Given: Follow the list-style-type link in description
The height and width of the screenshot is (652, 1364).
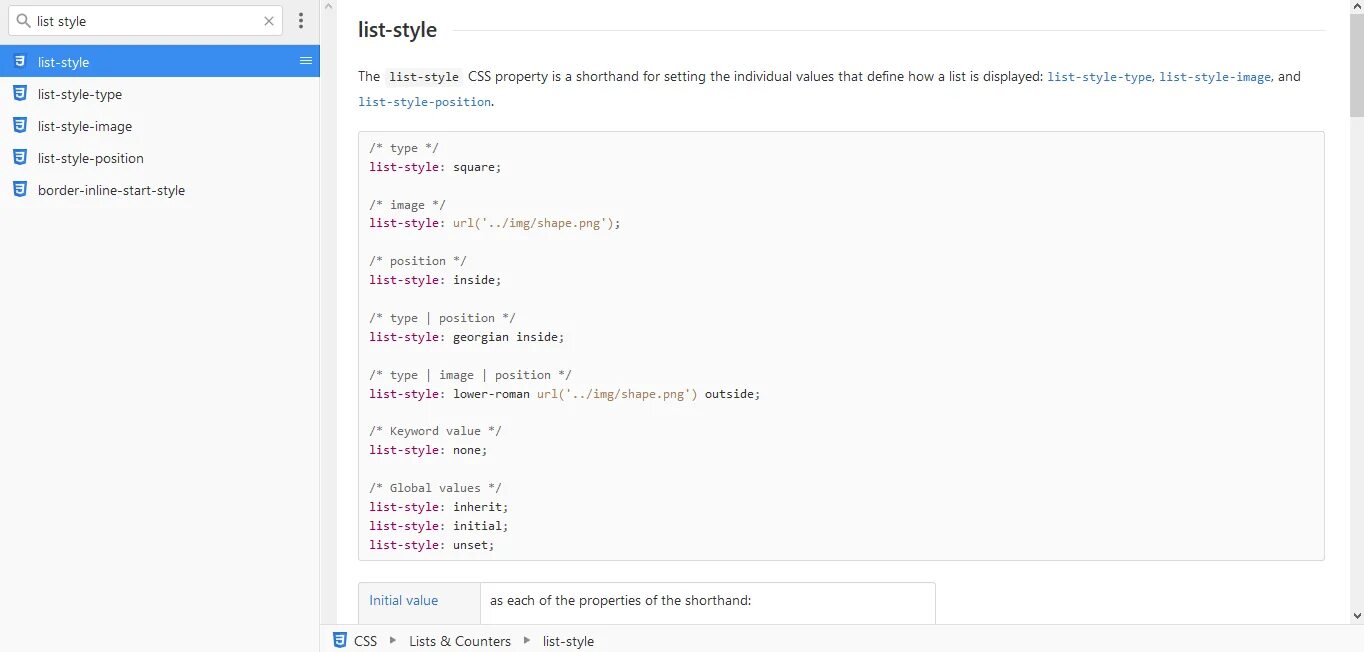Looking at the screenshot, I should 1099,77.
